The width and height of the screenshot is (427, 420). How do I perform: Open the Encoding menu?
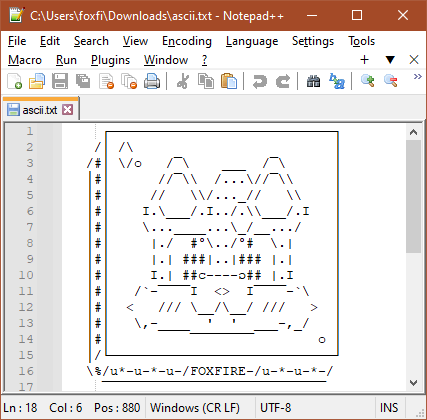[187, 41]
